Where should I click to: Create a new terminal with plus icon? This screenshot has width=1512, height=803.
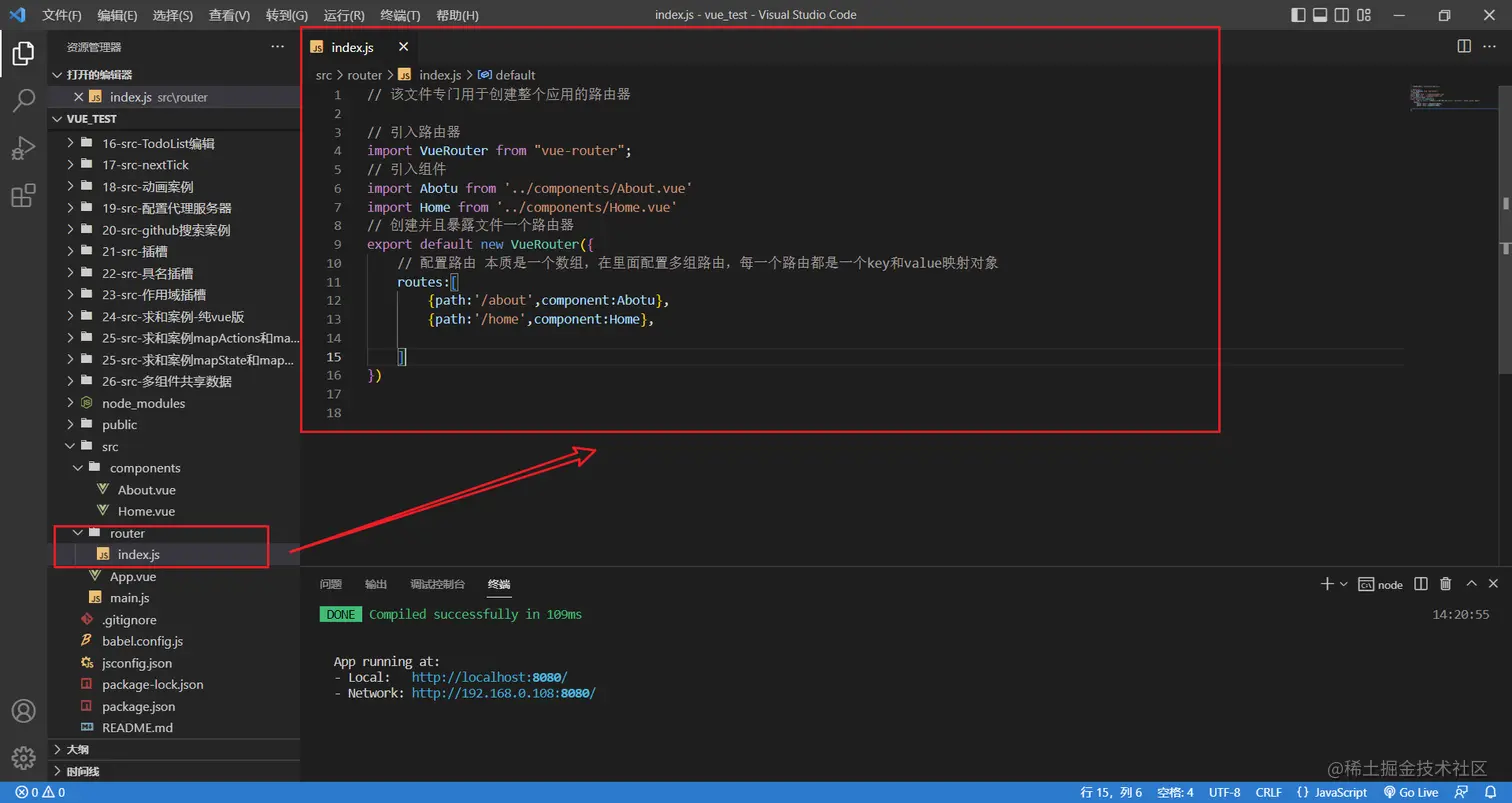(x=1327, y=584)
